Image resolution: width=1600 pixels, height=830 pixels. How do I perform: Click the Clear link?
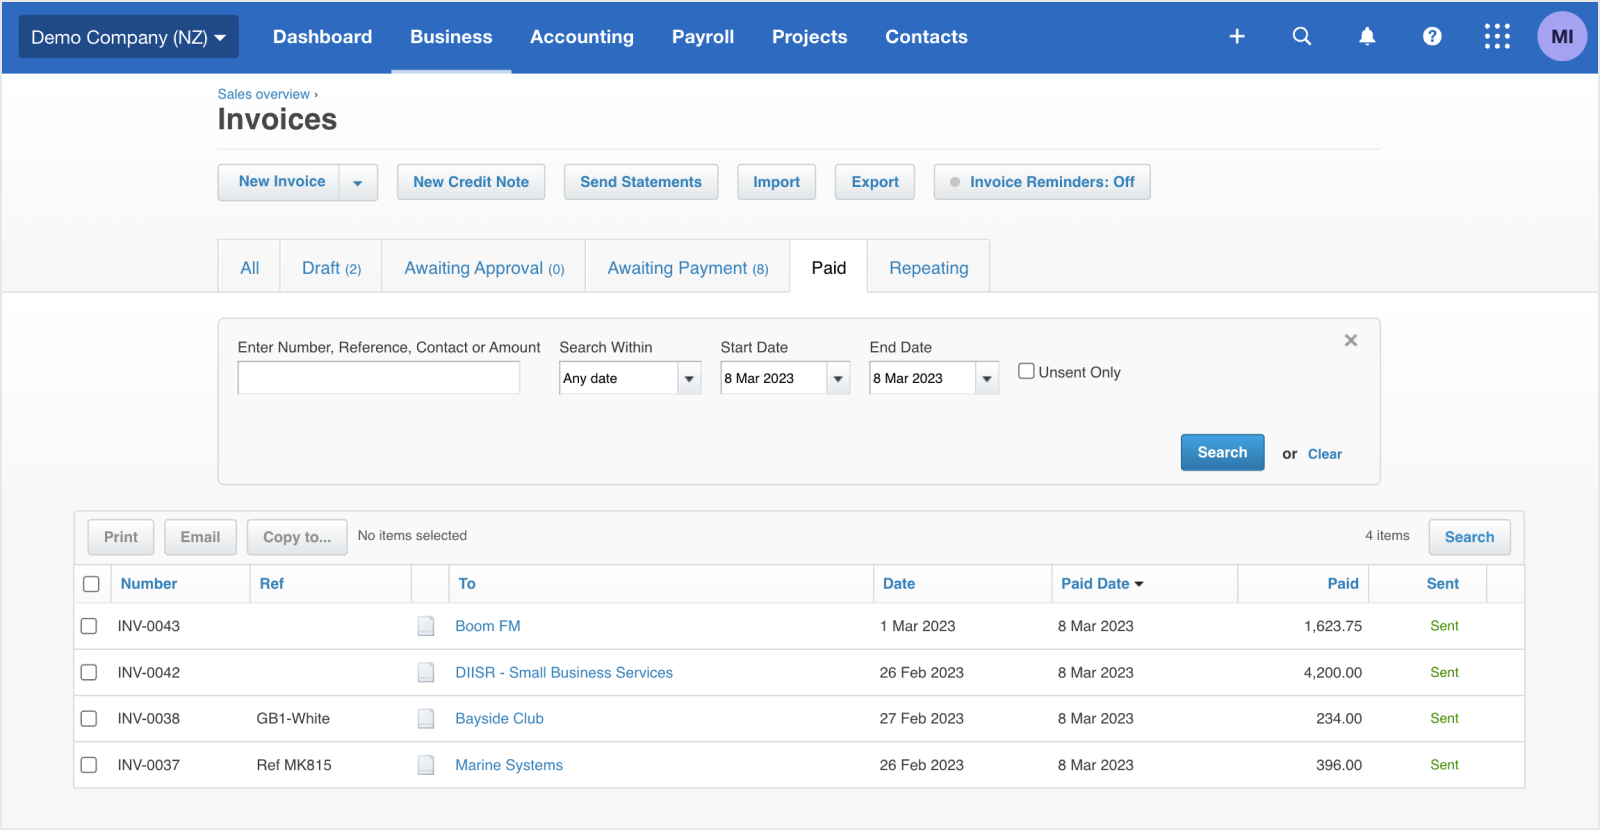pos(1325,454)
